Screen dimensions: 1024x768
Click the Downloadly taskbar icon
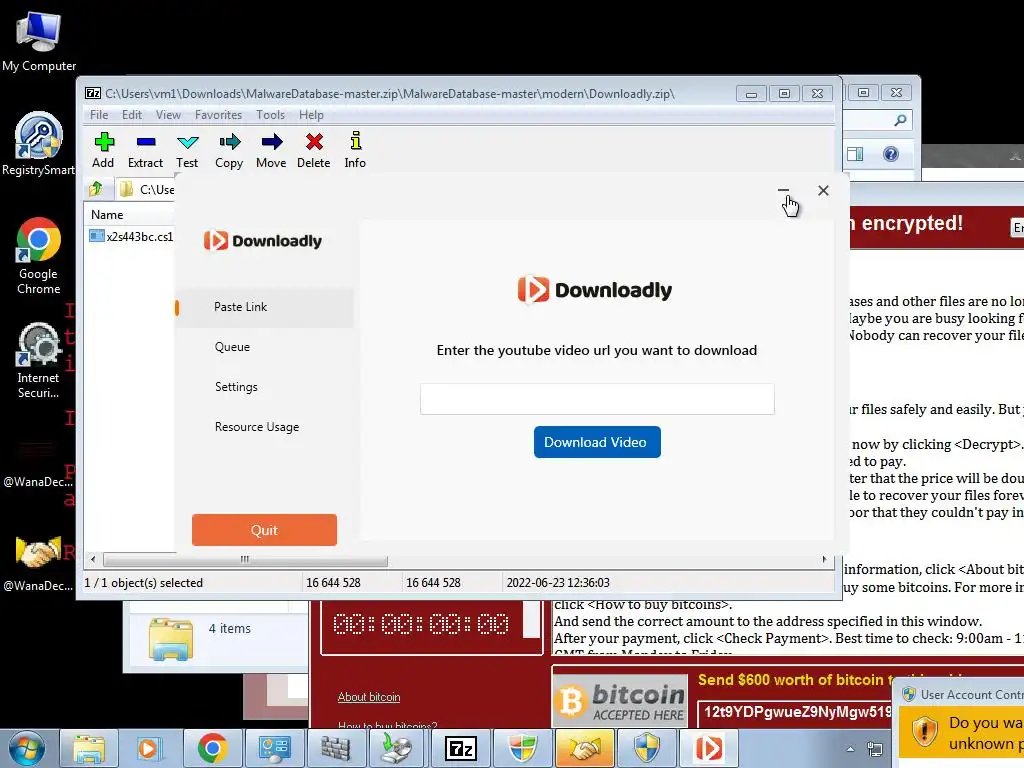point(708,748)
